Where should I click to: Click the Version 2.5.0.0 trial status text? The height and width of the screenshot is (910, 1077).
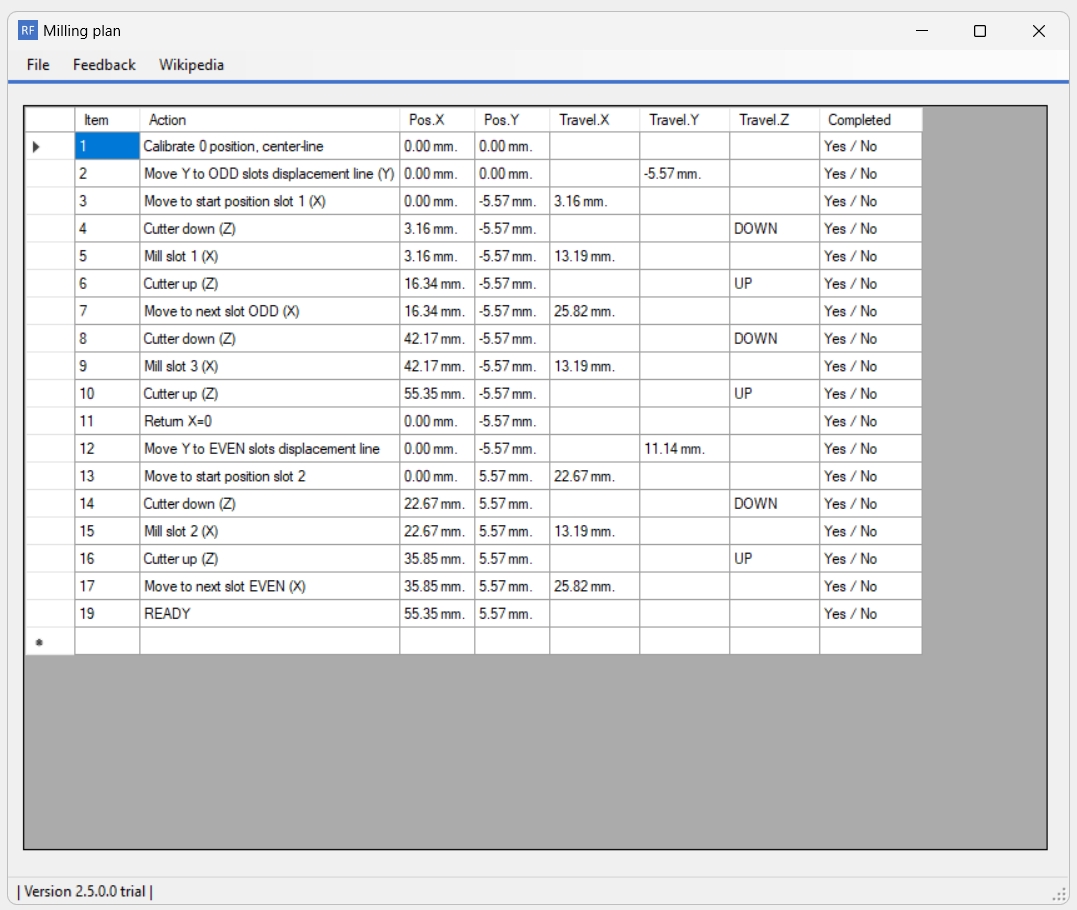point(85,891)
